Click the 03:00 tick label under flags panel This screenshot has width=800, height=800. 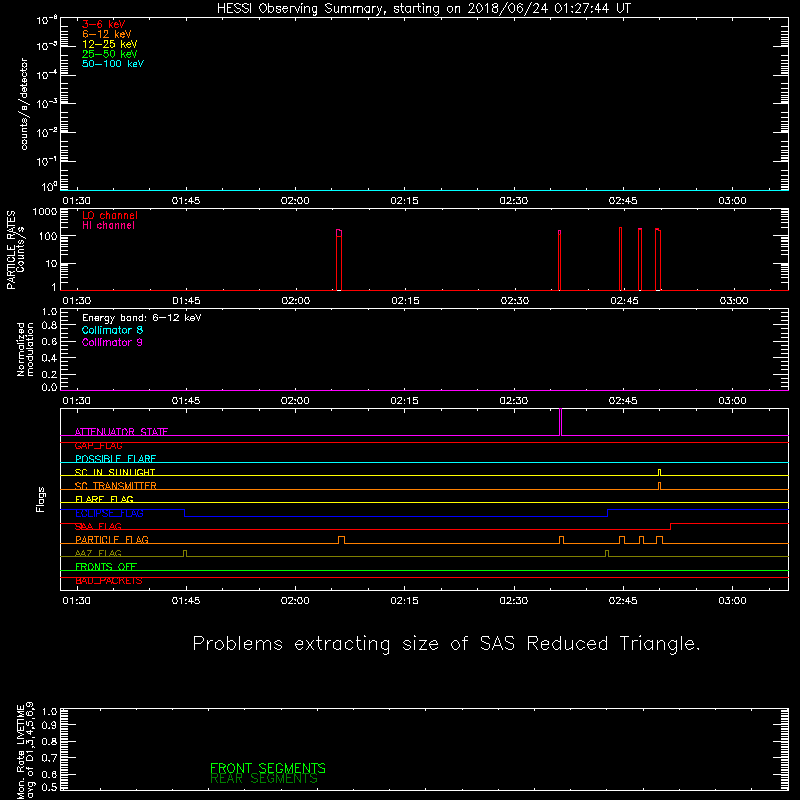coord(732,601)
